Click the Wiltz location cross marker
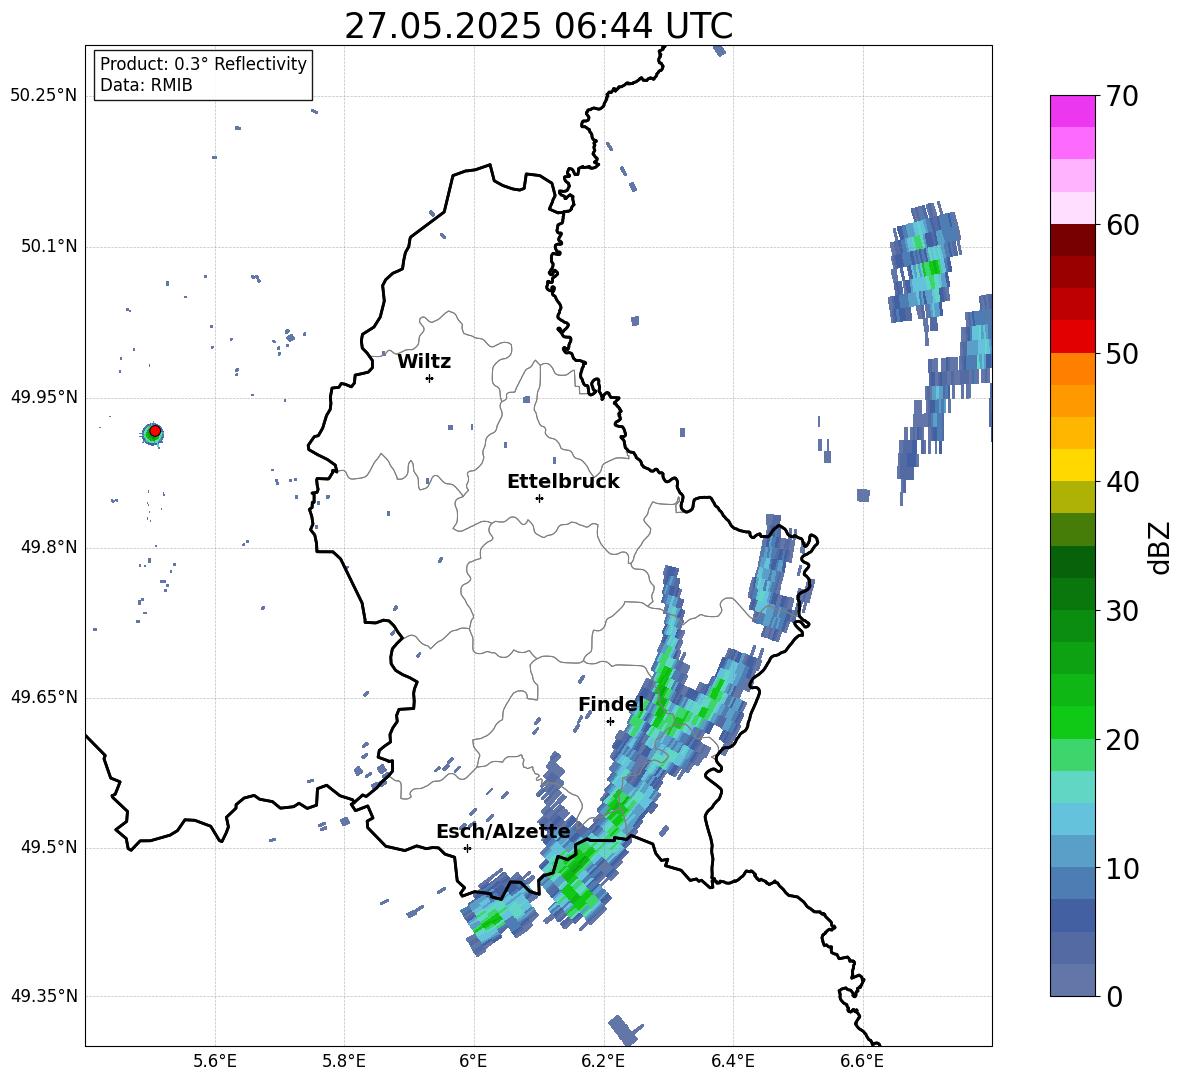The height and width of the screenshot is (1081, 1184). click(x=429, y=378)
